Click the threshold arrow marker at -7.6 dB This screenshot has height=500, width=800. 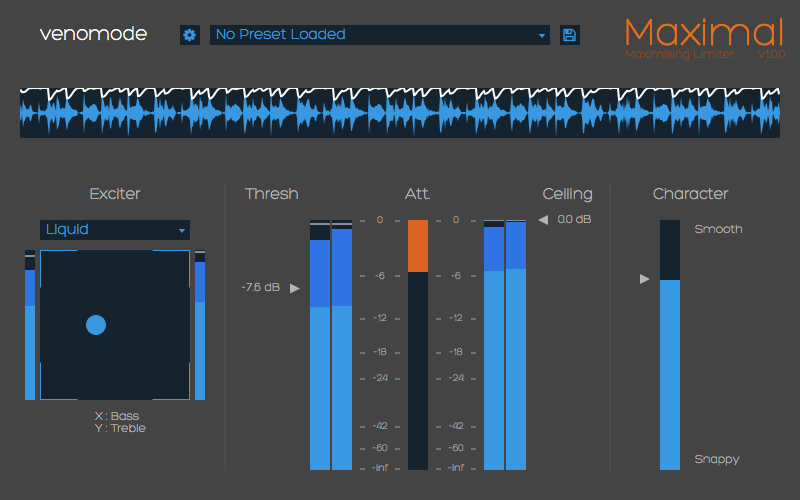[x=295, y=288]
